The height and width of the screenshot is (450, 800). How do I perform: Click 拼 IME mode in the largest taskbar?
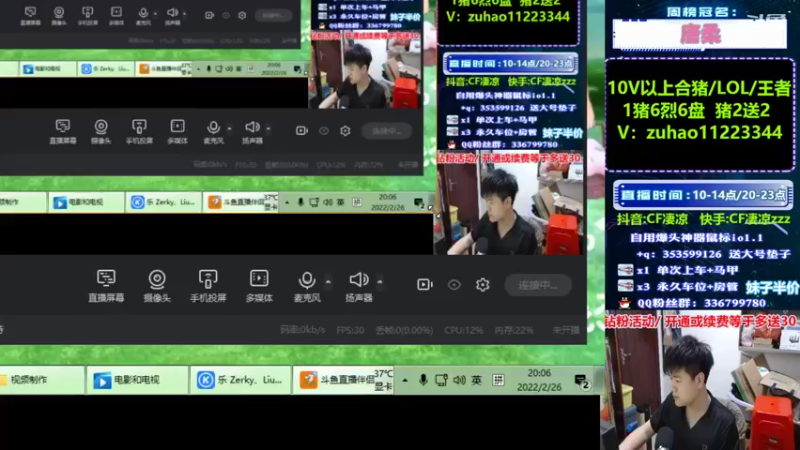tap(498, 380)
